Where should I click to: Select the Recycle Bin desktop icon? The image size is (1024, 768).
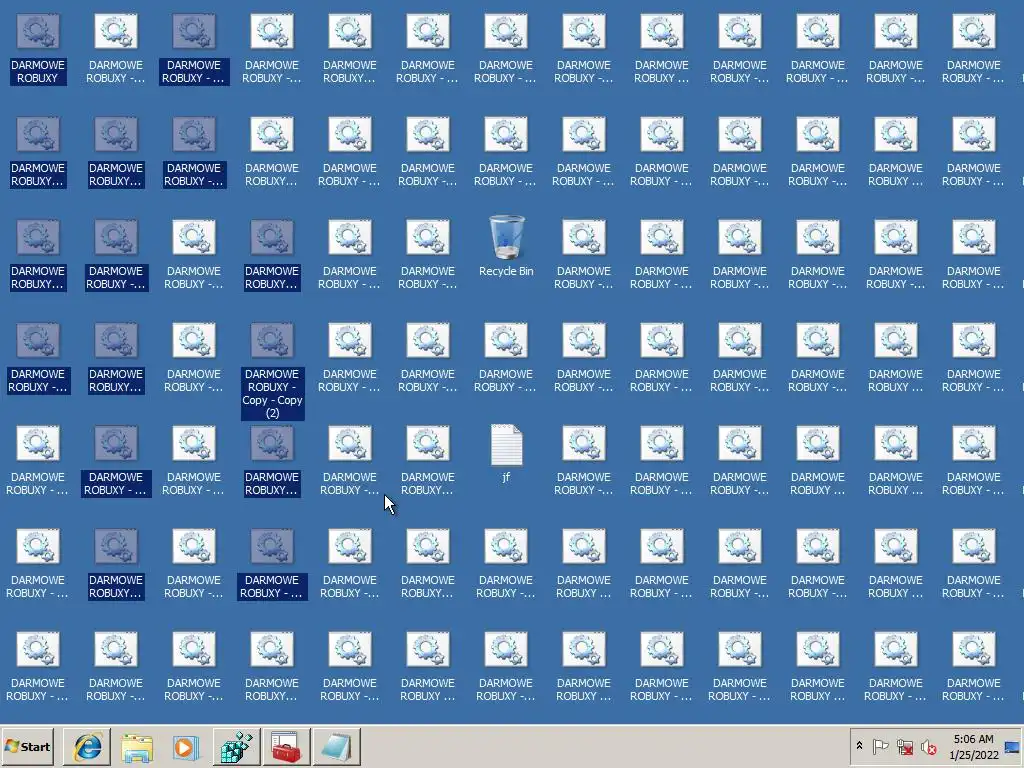coord(506,246)
